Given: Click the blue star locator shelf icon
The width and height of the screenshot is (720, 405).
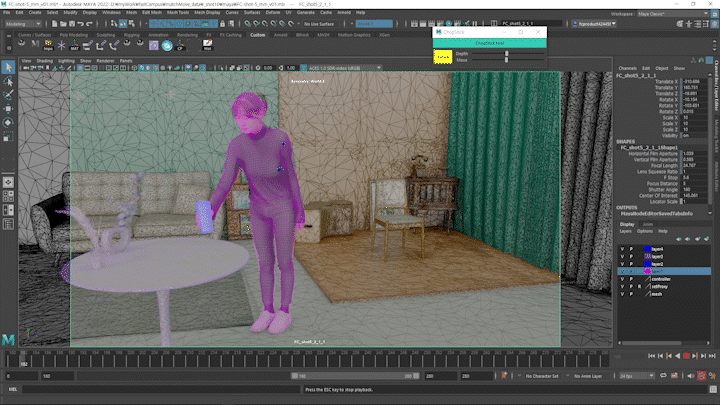Looking at the screenshot, I should point(62,45).
